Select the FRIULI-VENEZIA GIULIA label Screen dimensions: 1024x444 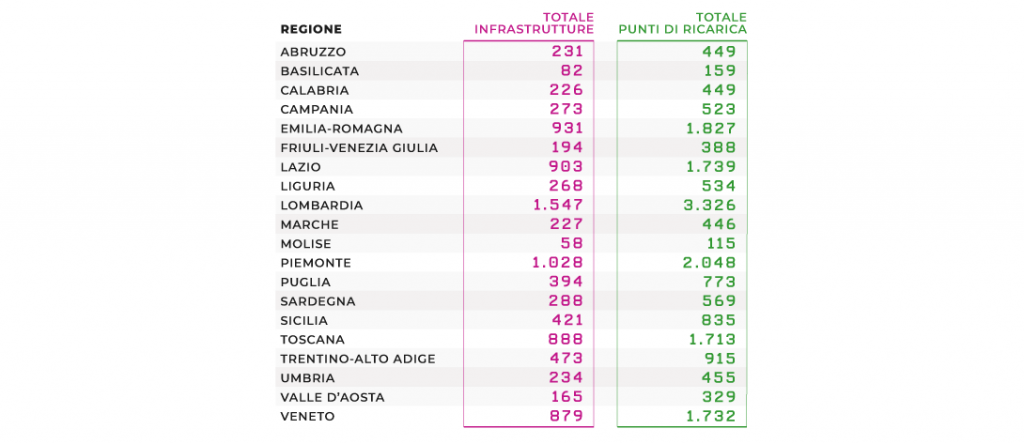359,148
